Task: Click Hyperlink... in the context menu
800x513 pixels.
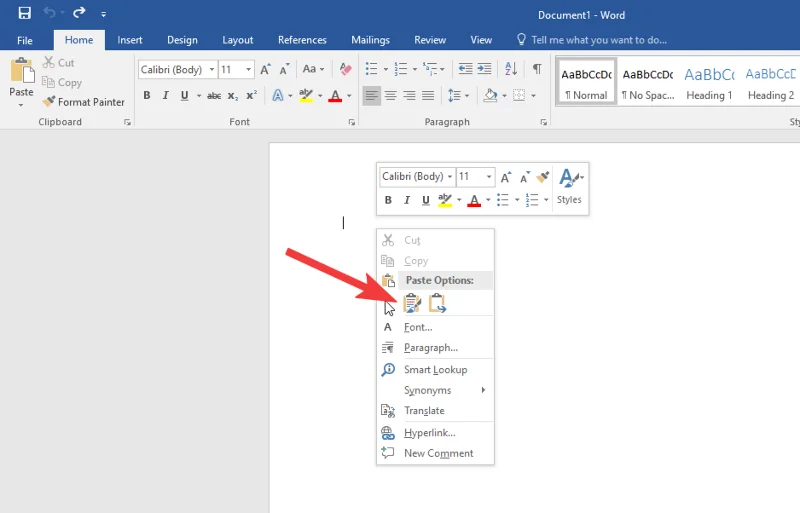Action: [x=429, y=433]
